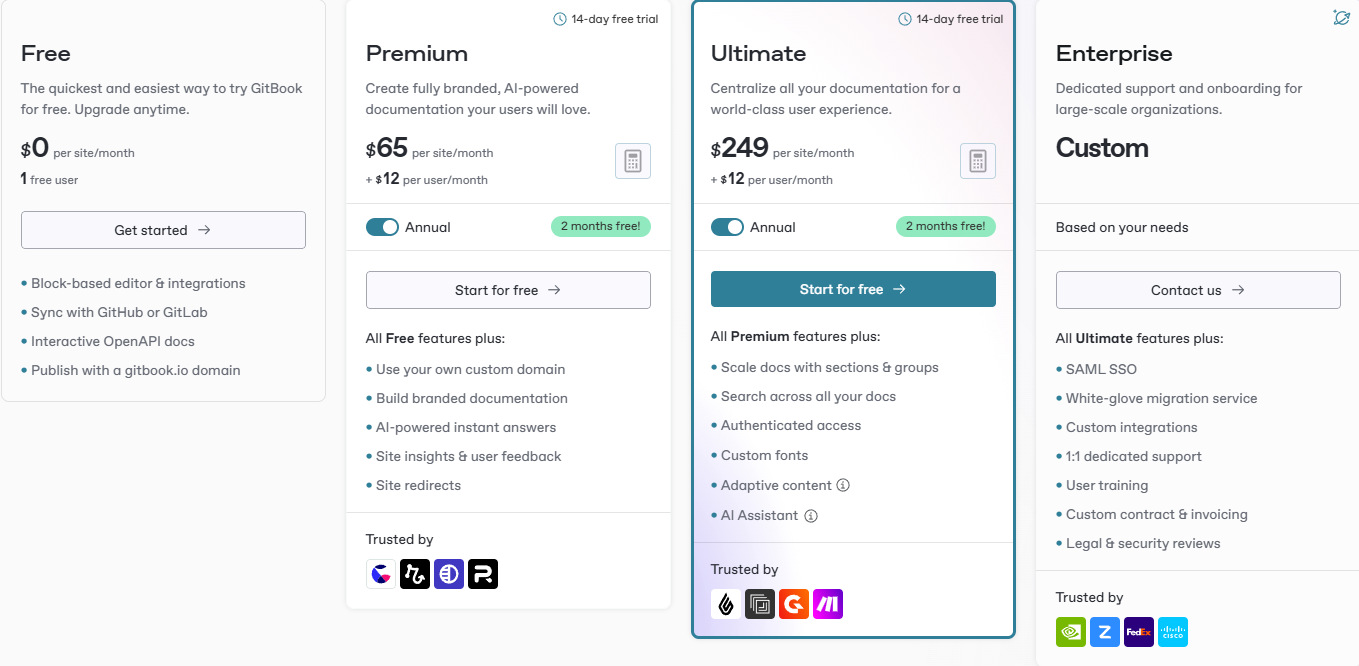Viewport: 1359px width, 666px height.
Task: Click the orange G logo under Ultimate
Action: tap(794, 604)
